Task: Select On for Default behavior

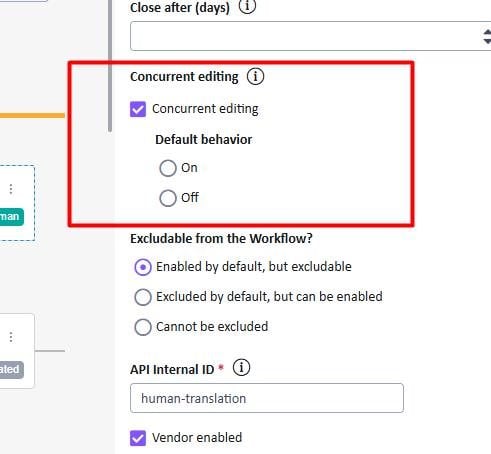Action: 168,168
